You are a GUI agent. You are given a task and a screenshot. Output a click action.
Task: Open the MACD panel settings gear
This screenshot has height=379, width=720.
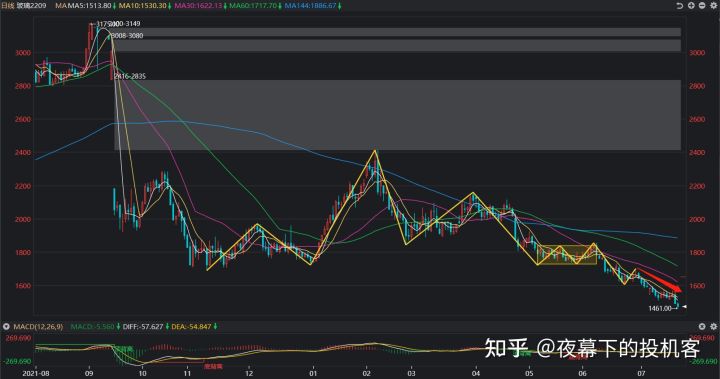[x=713, y=326]
